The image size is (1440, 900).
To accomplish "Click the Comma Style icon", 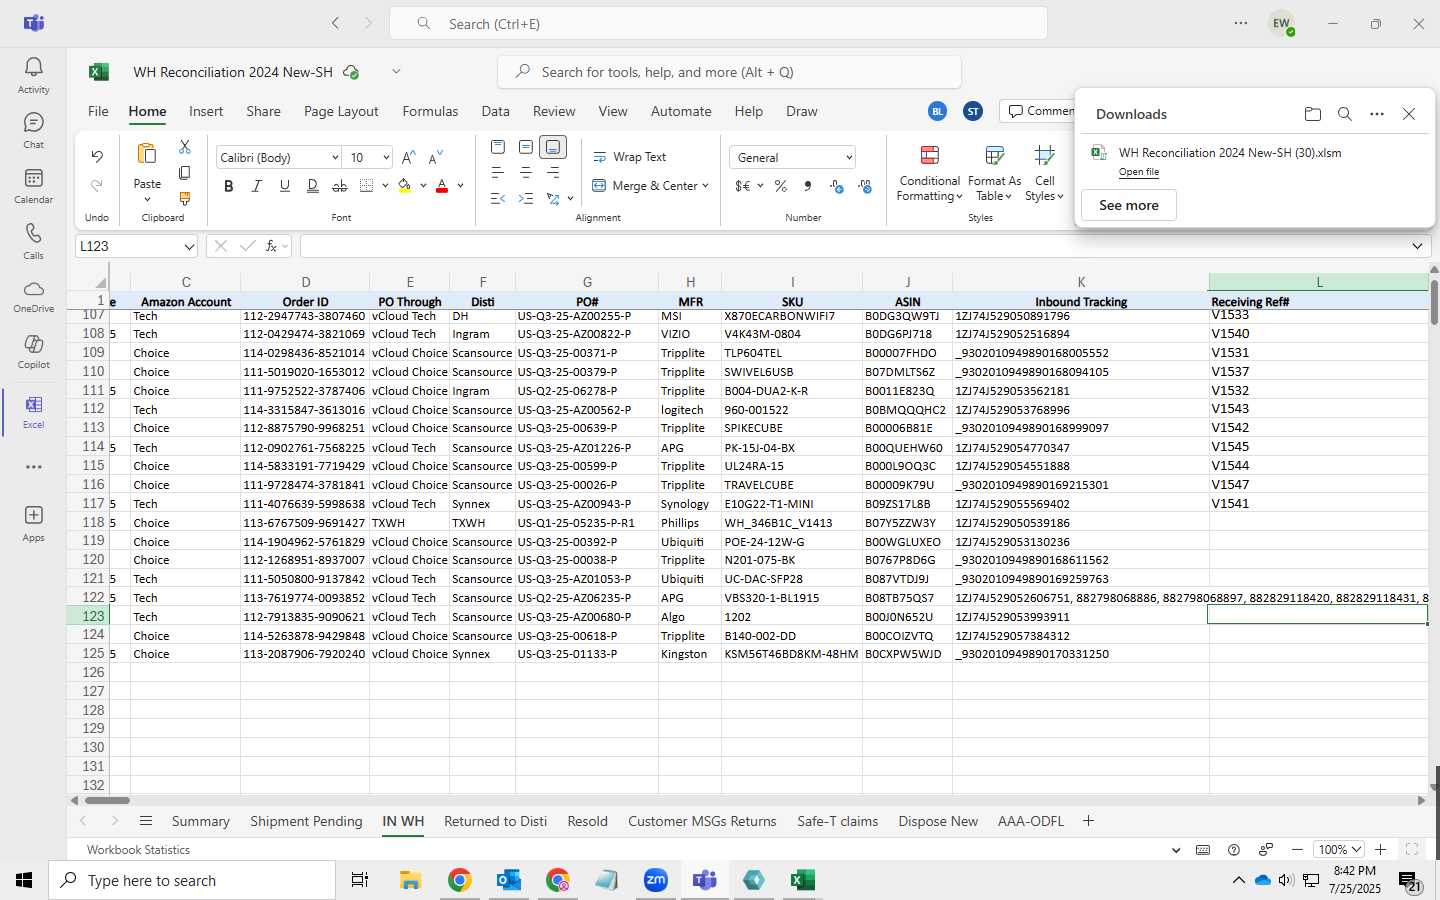I will (x=808, y=186).
